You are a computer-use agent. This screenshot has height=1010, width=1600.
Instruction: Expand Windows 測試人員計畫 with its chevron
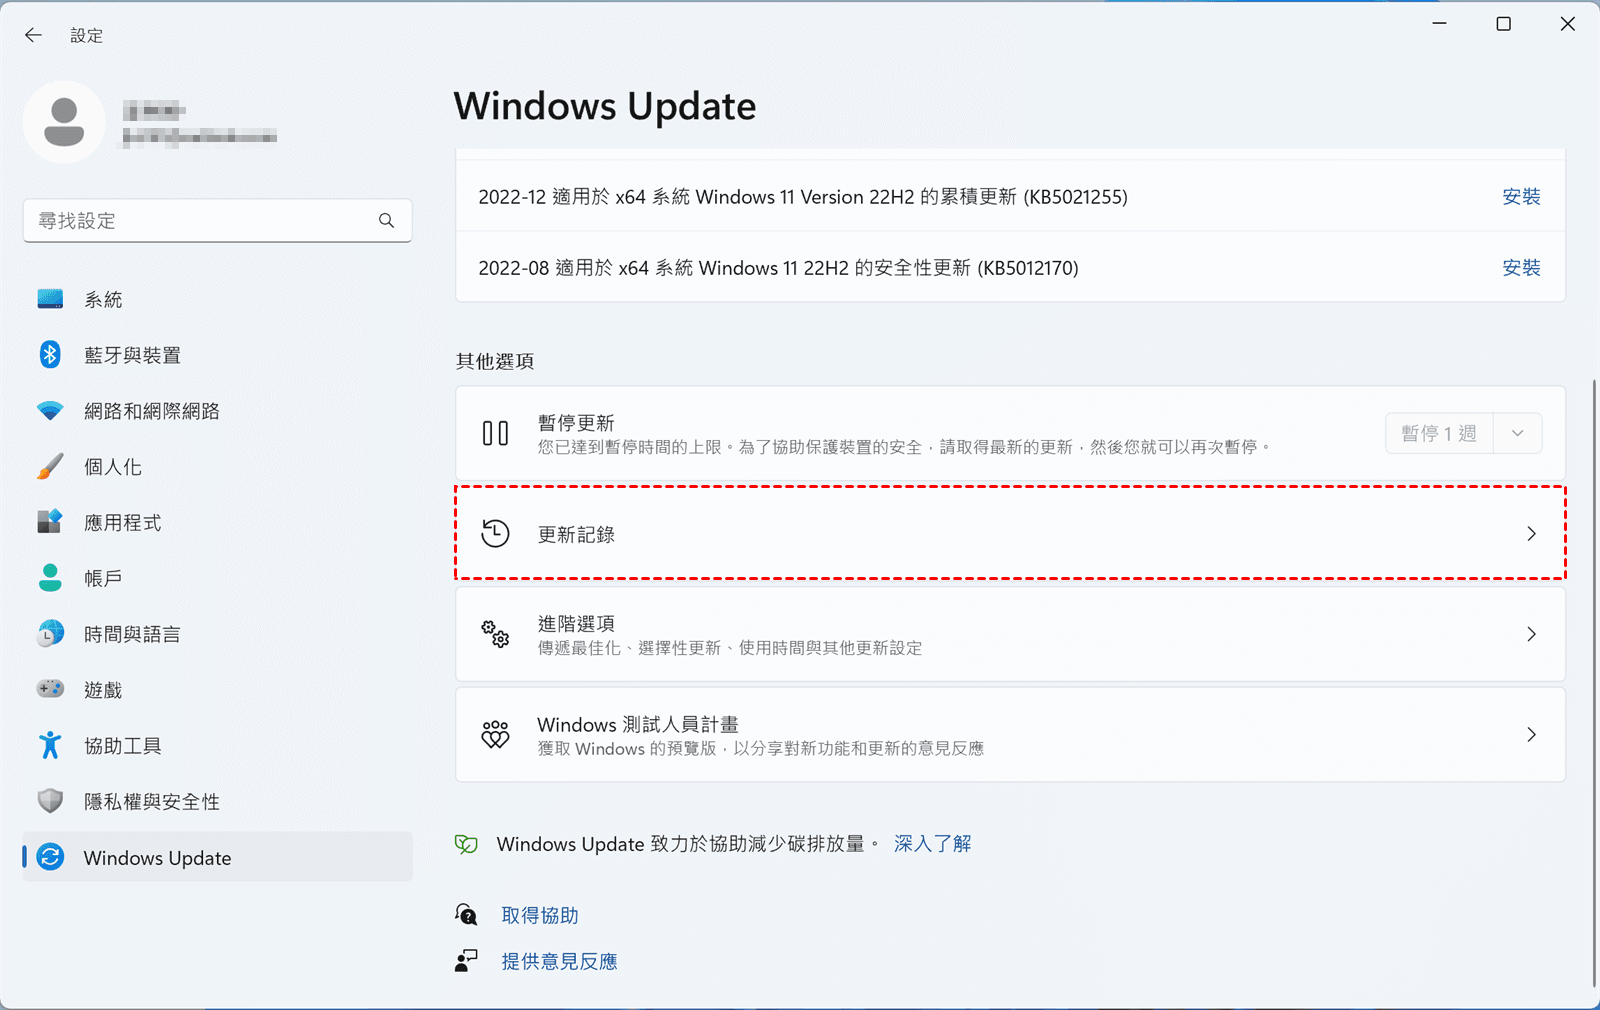pos(1531,735)
